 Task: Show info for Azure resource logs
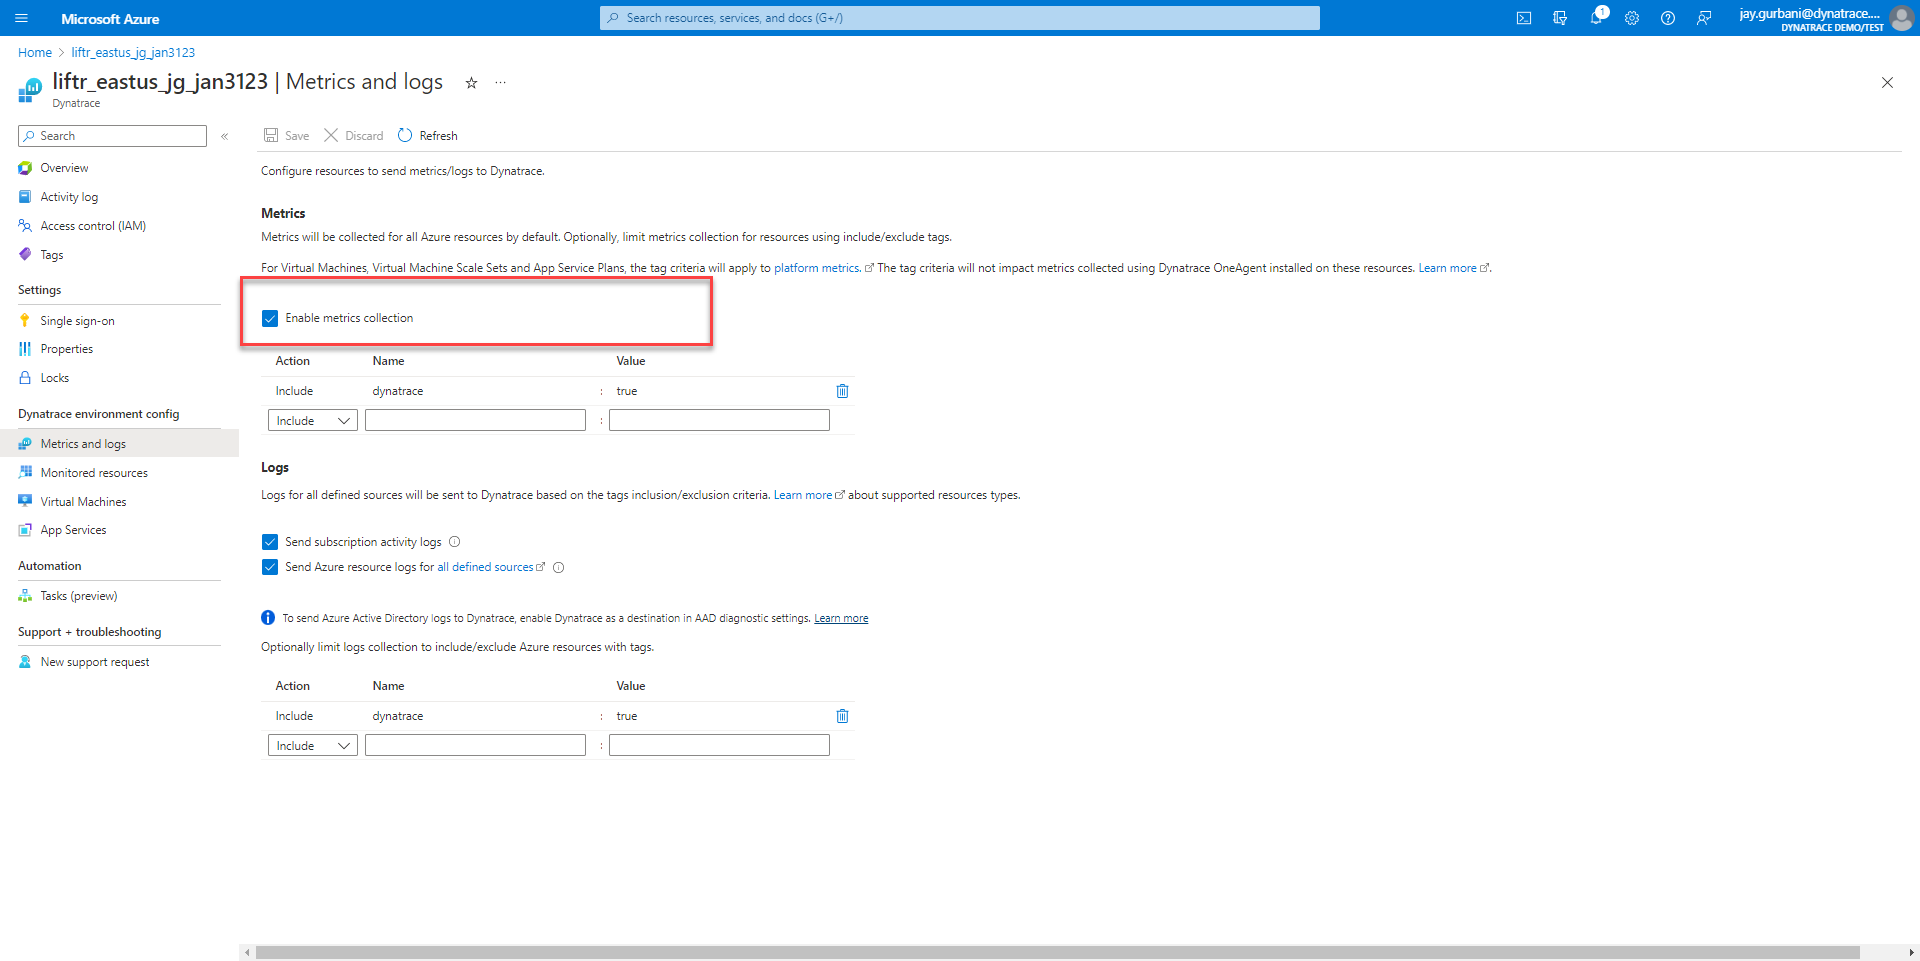click(x=559, y=568)
